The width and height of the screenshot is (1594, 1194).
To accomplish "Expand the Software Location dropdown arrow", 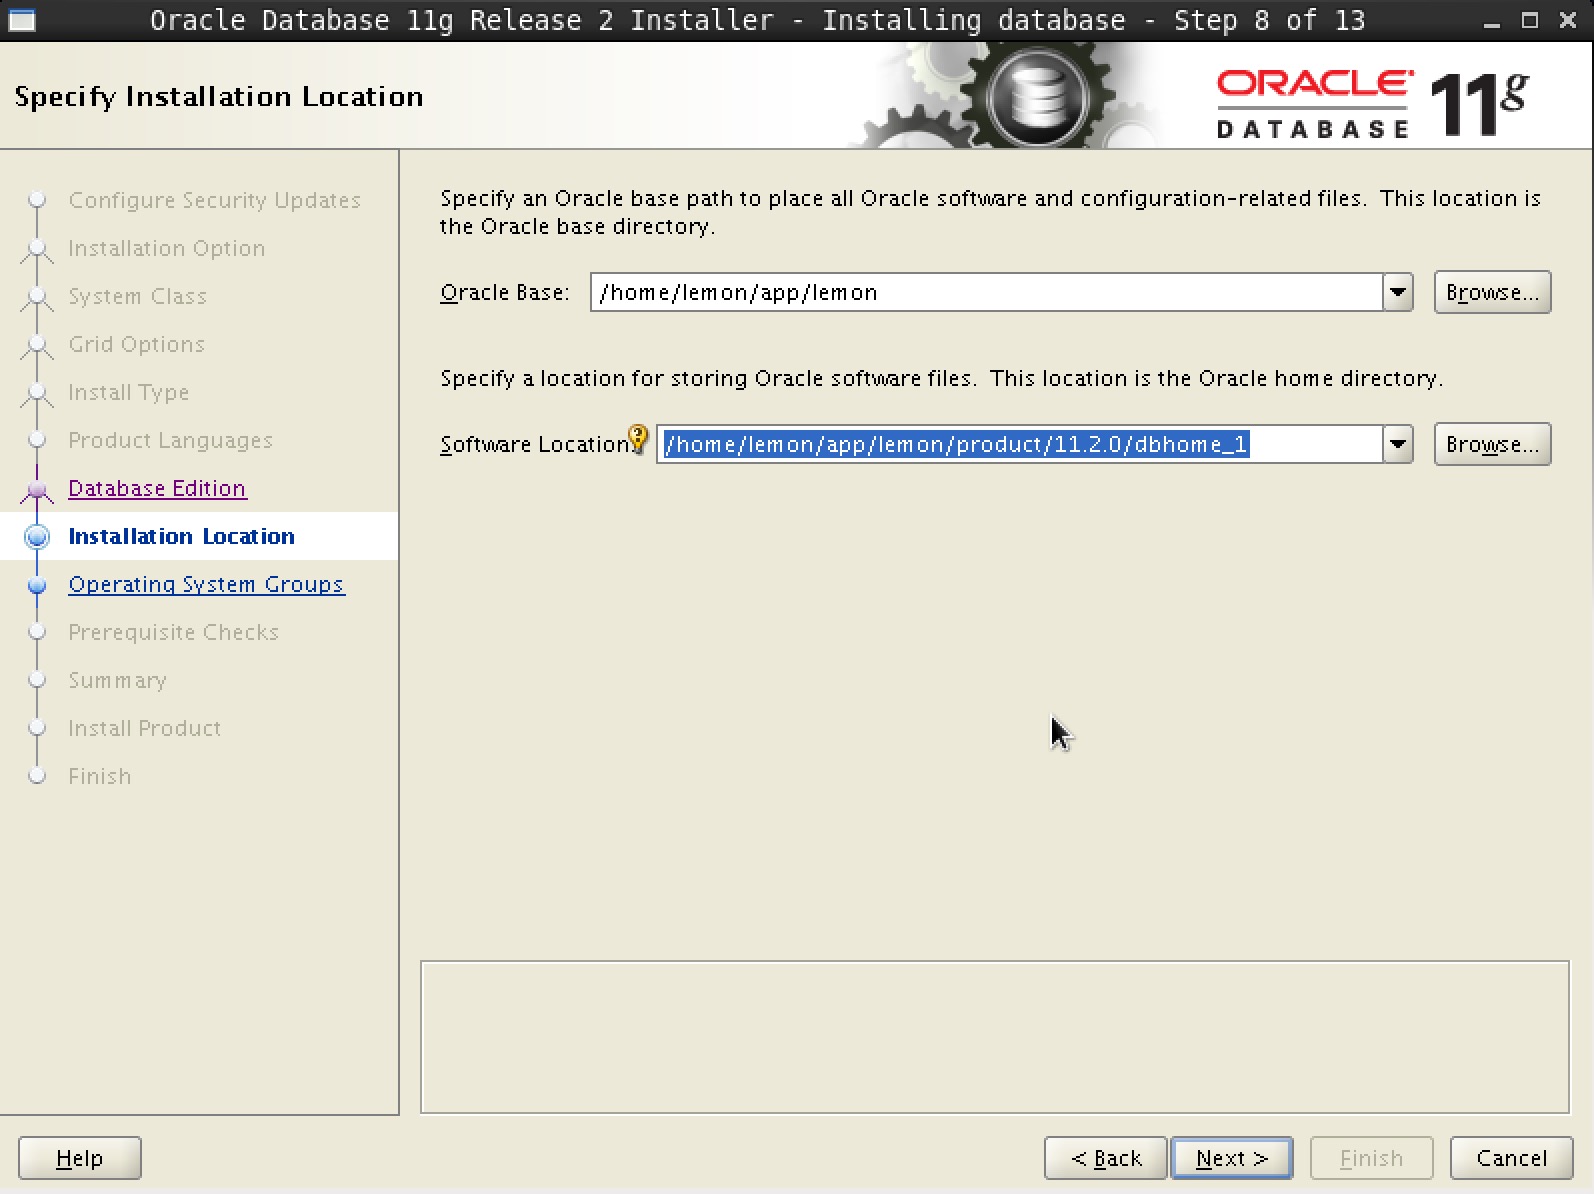I will point(1397,444).
